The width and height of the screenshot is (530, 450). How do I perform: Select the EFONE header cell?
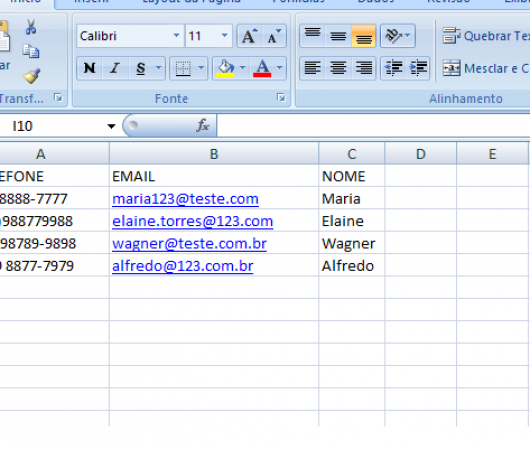coord(54,176)
